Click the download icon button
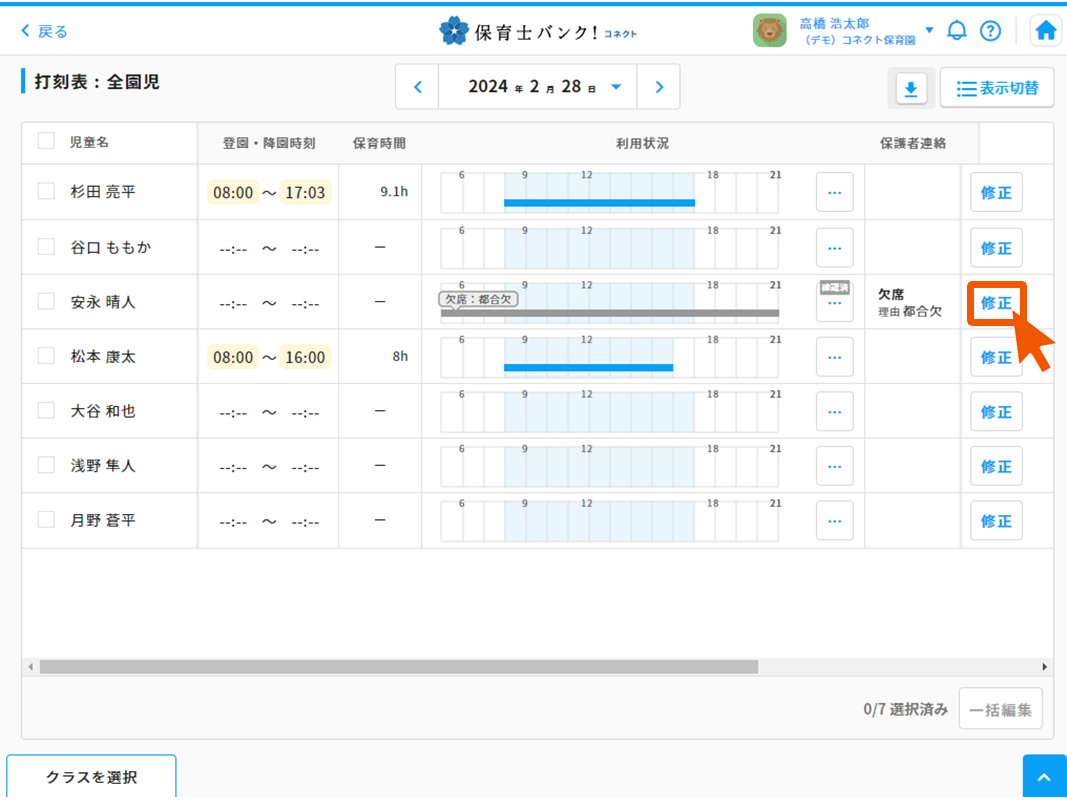 click(910, 89)
